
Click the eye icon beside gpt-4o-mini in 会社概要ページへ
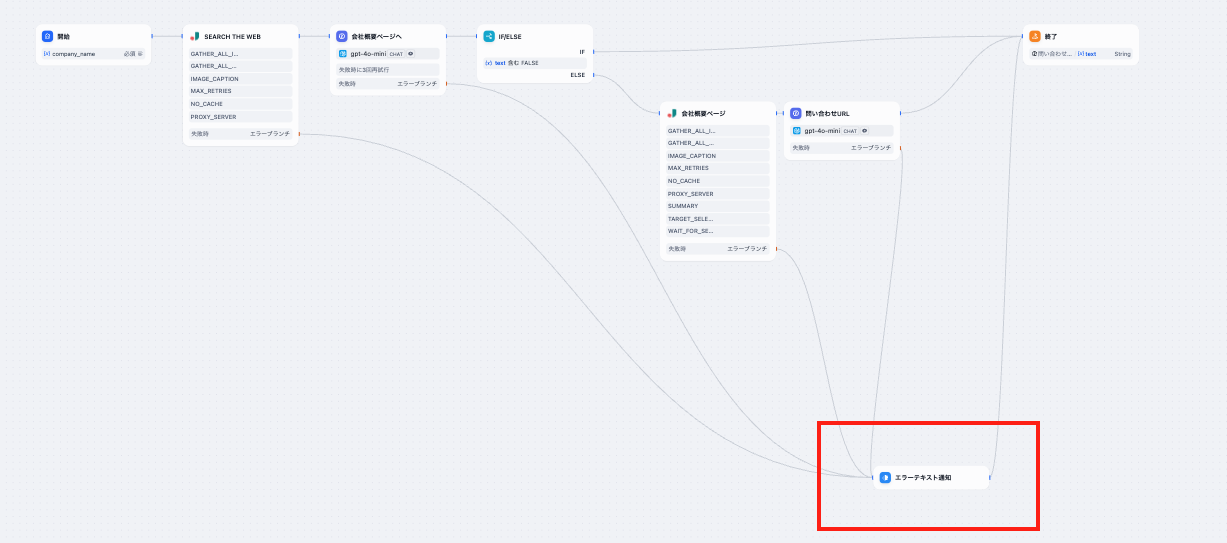coord(410,53)
